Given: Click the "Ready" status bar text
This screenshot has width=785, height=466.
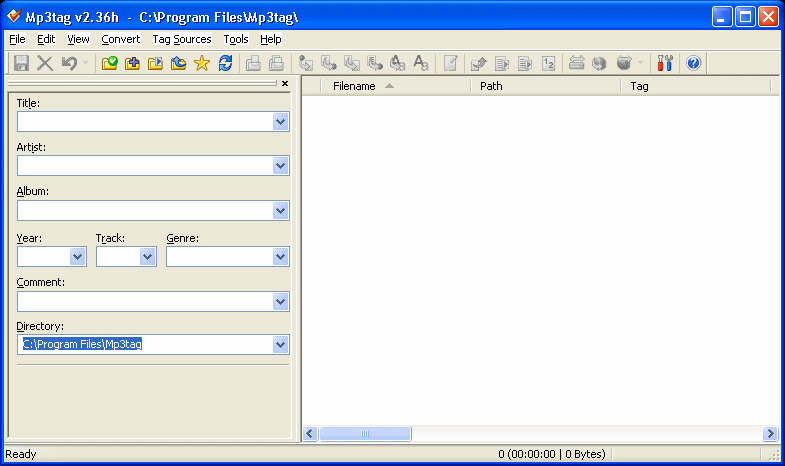Looking at the screenshot, I should 21,454.
